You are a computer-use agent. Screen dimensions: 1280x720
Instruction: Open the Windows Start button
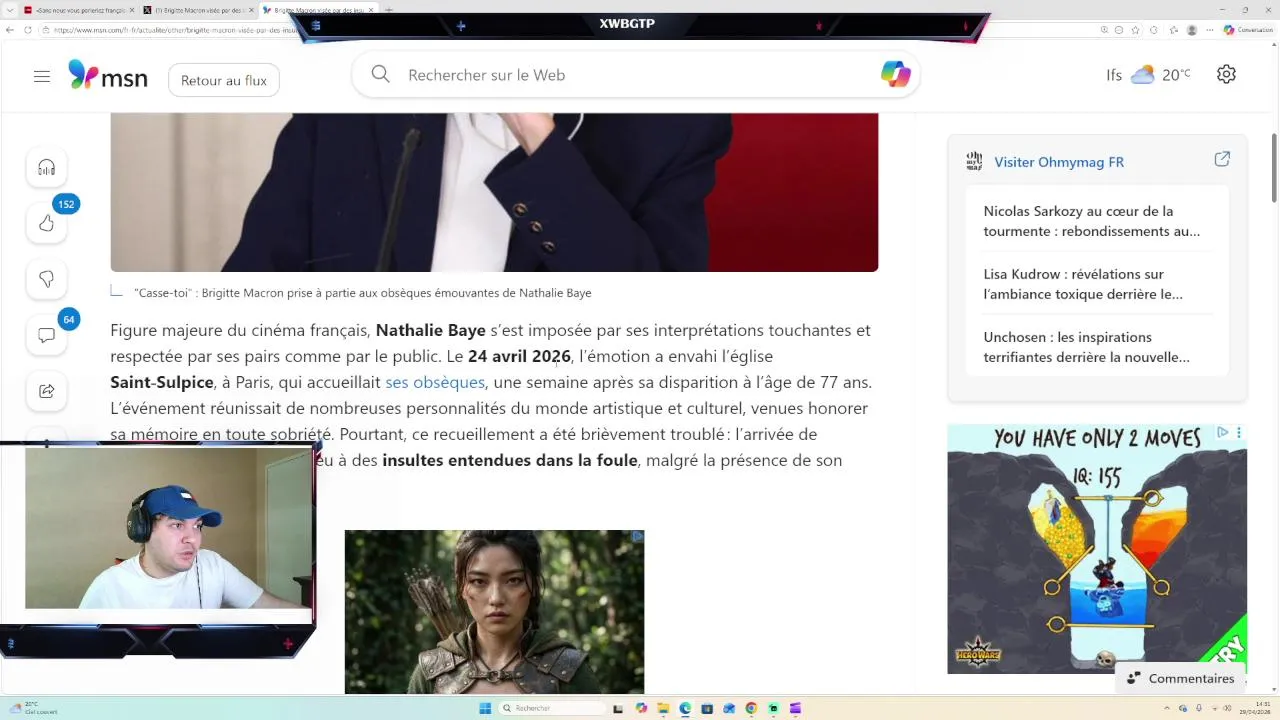point(485,708)
